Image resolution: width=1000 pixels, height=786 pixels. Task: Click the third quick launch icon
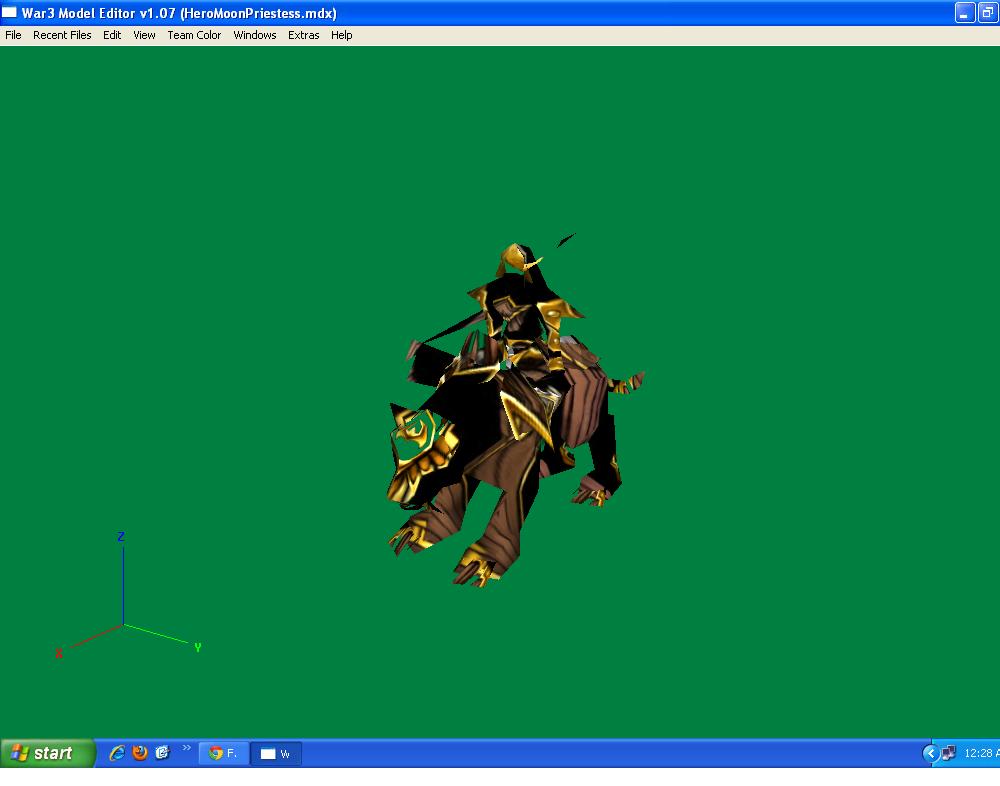(x=163, y=753)
